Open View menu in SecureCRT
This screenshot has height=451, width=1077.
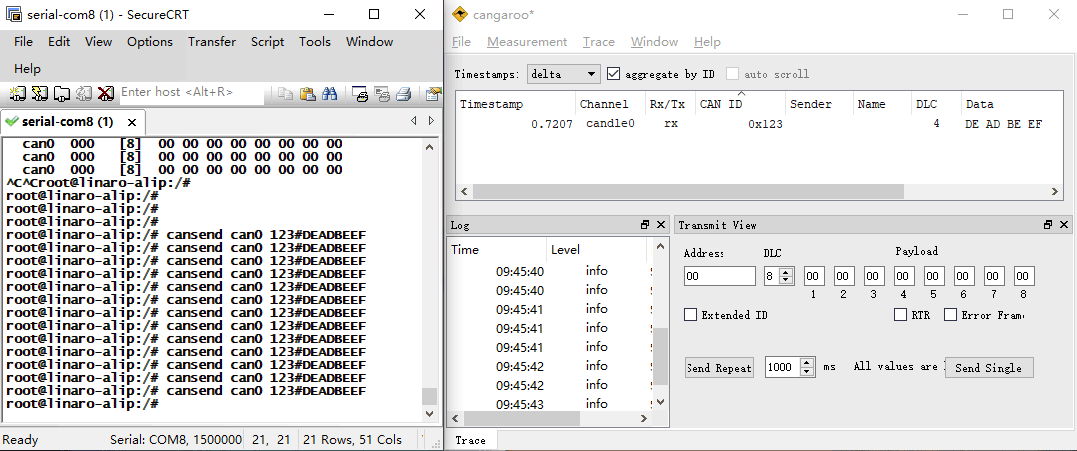[x=98, y=42]
